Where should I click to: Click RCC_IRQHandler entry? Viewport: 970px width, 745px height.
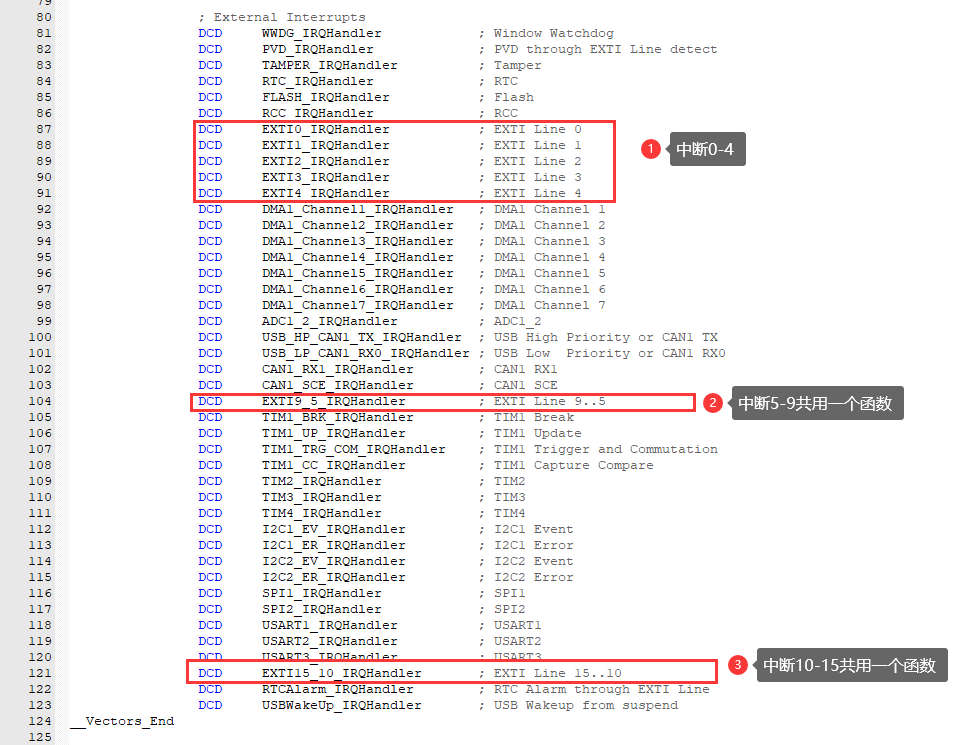click(317, 114)
